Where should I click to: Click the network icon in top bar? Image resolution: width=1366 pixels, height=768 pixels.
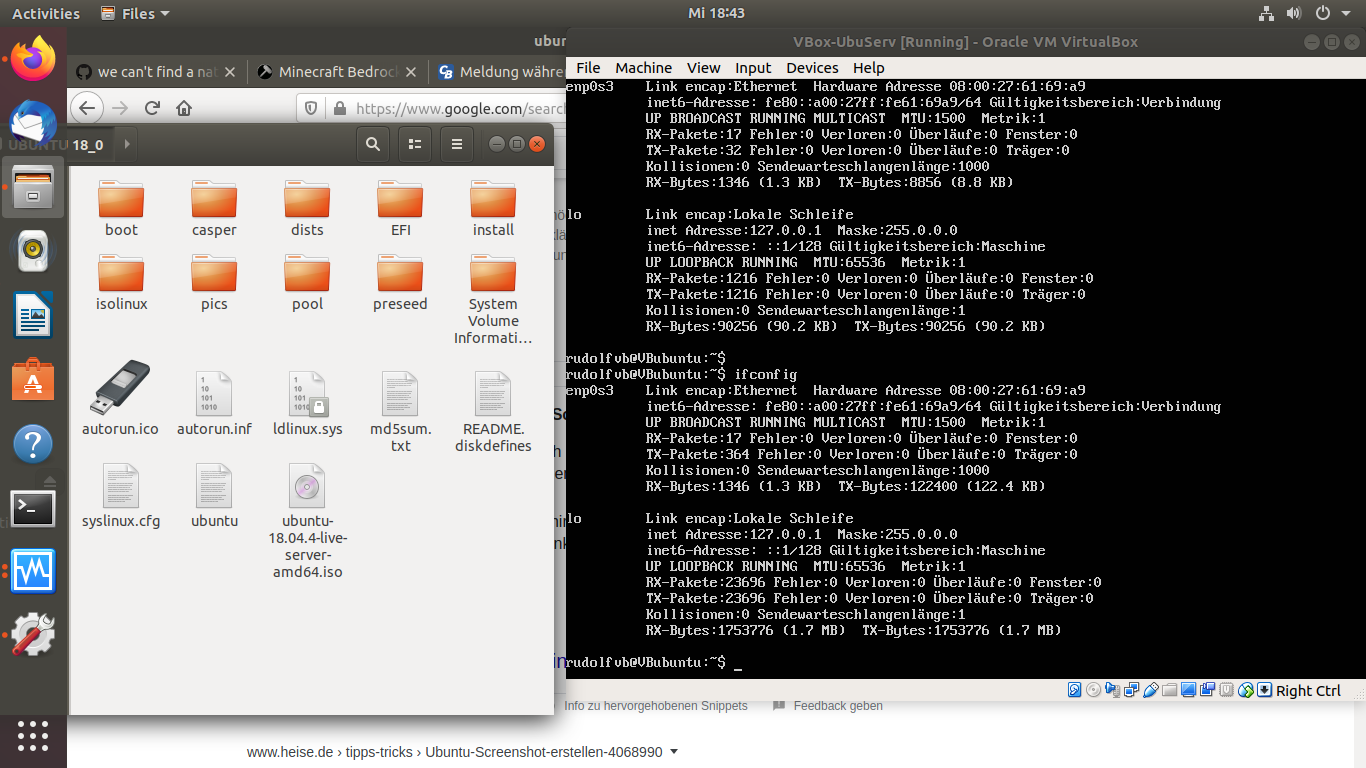pyautogui.click(x=1265, y=13)
